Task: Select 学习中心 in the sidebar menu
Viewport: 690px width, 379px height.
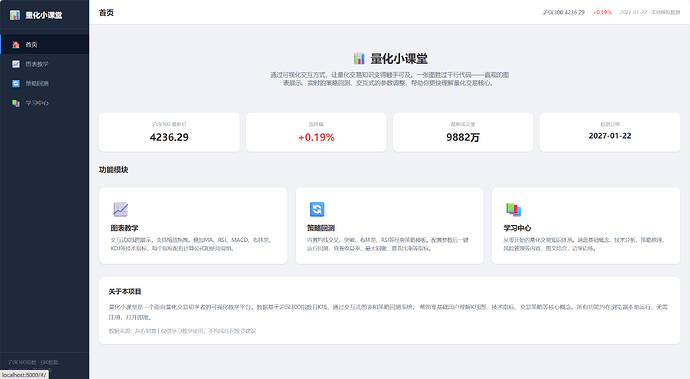Action: [x=44, y=103]
